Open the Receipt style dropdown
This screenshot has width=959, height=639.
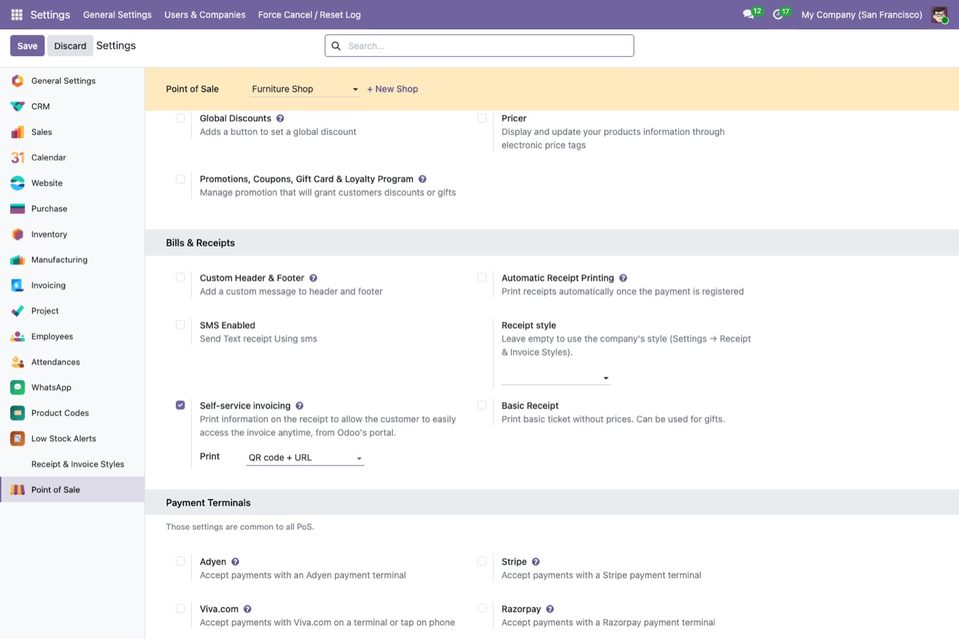555,378
